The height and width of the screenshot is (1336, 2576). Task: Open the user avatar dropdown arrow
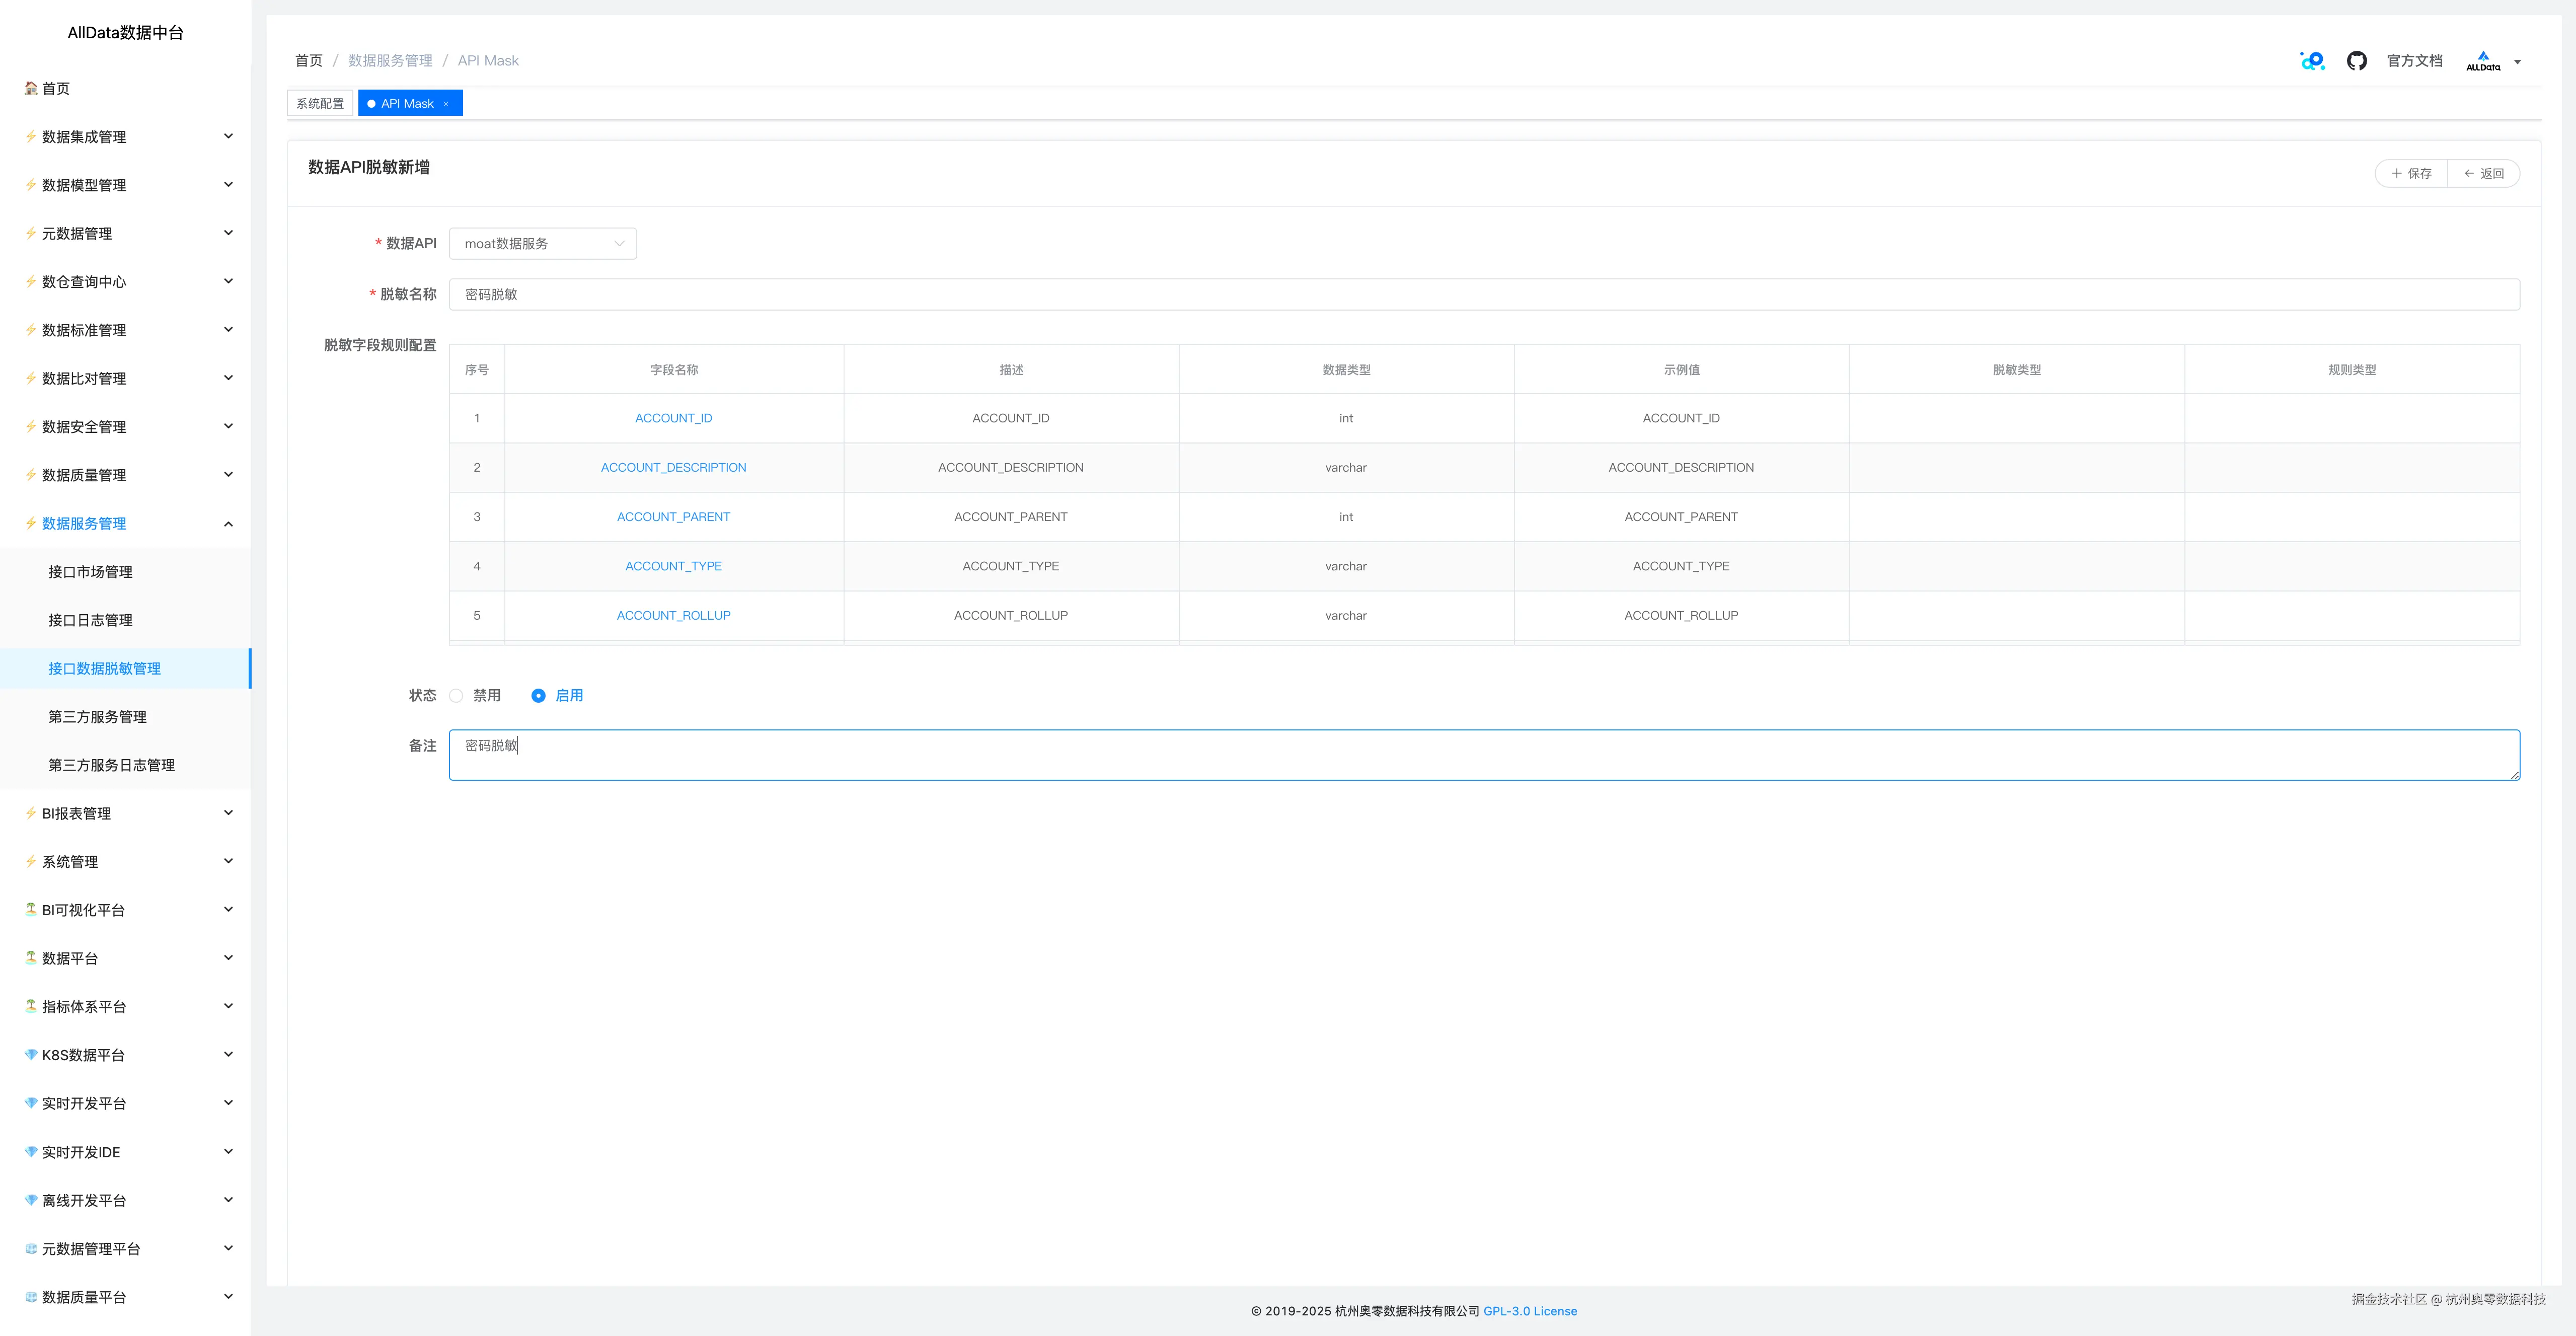click(2517, 62)
